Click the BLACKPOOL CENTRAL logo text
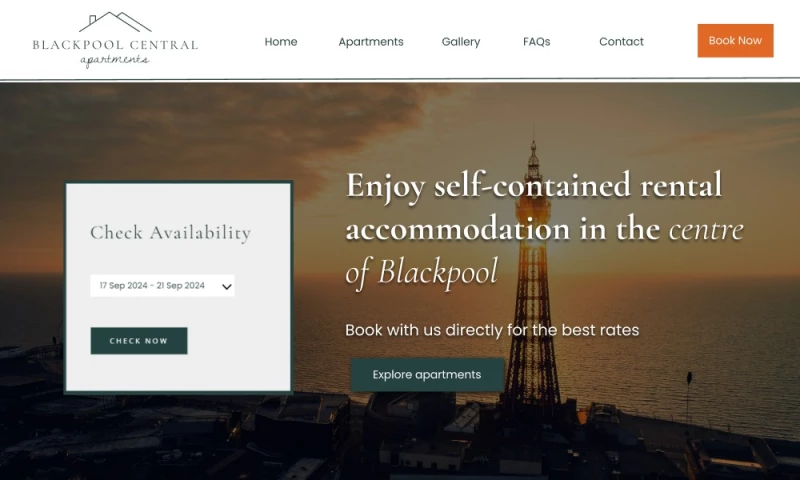 click(115, 45)
